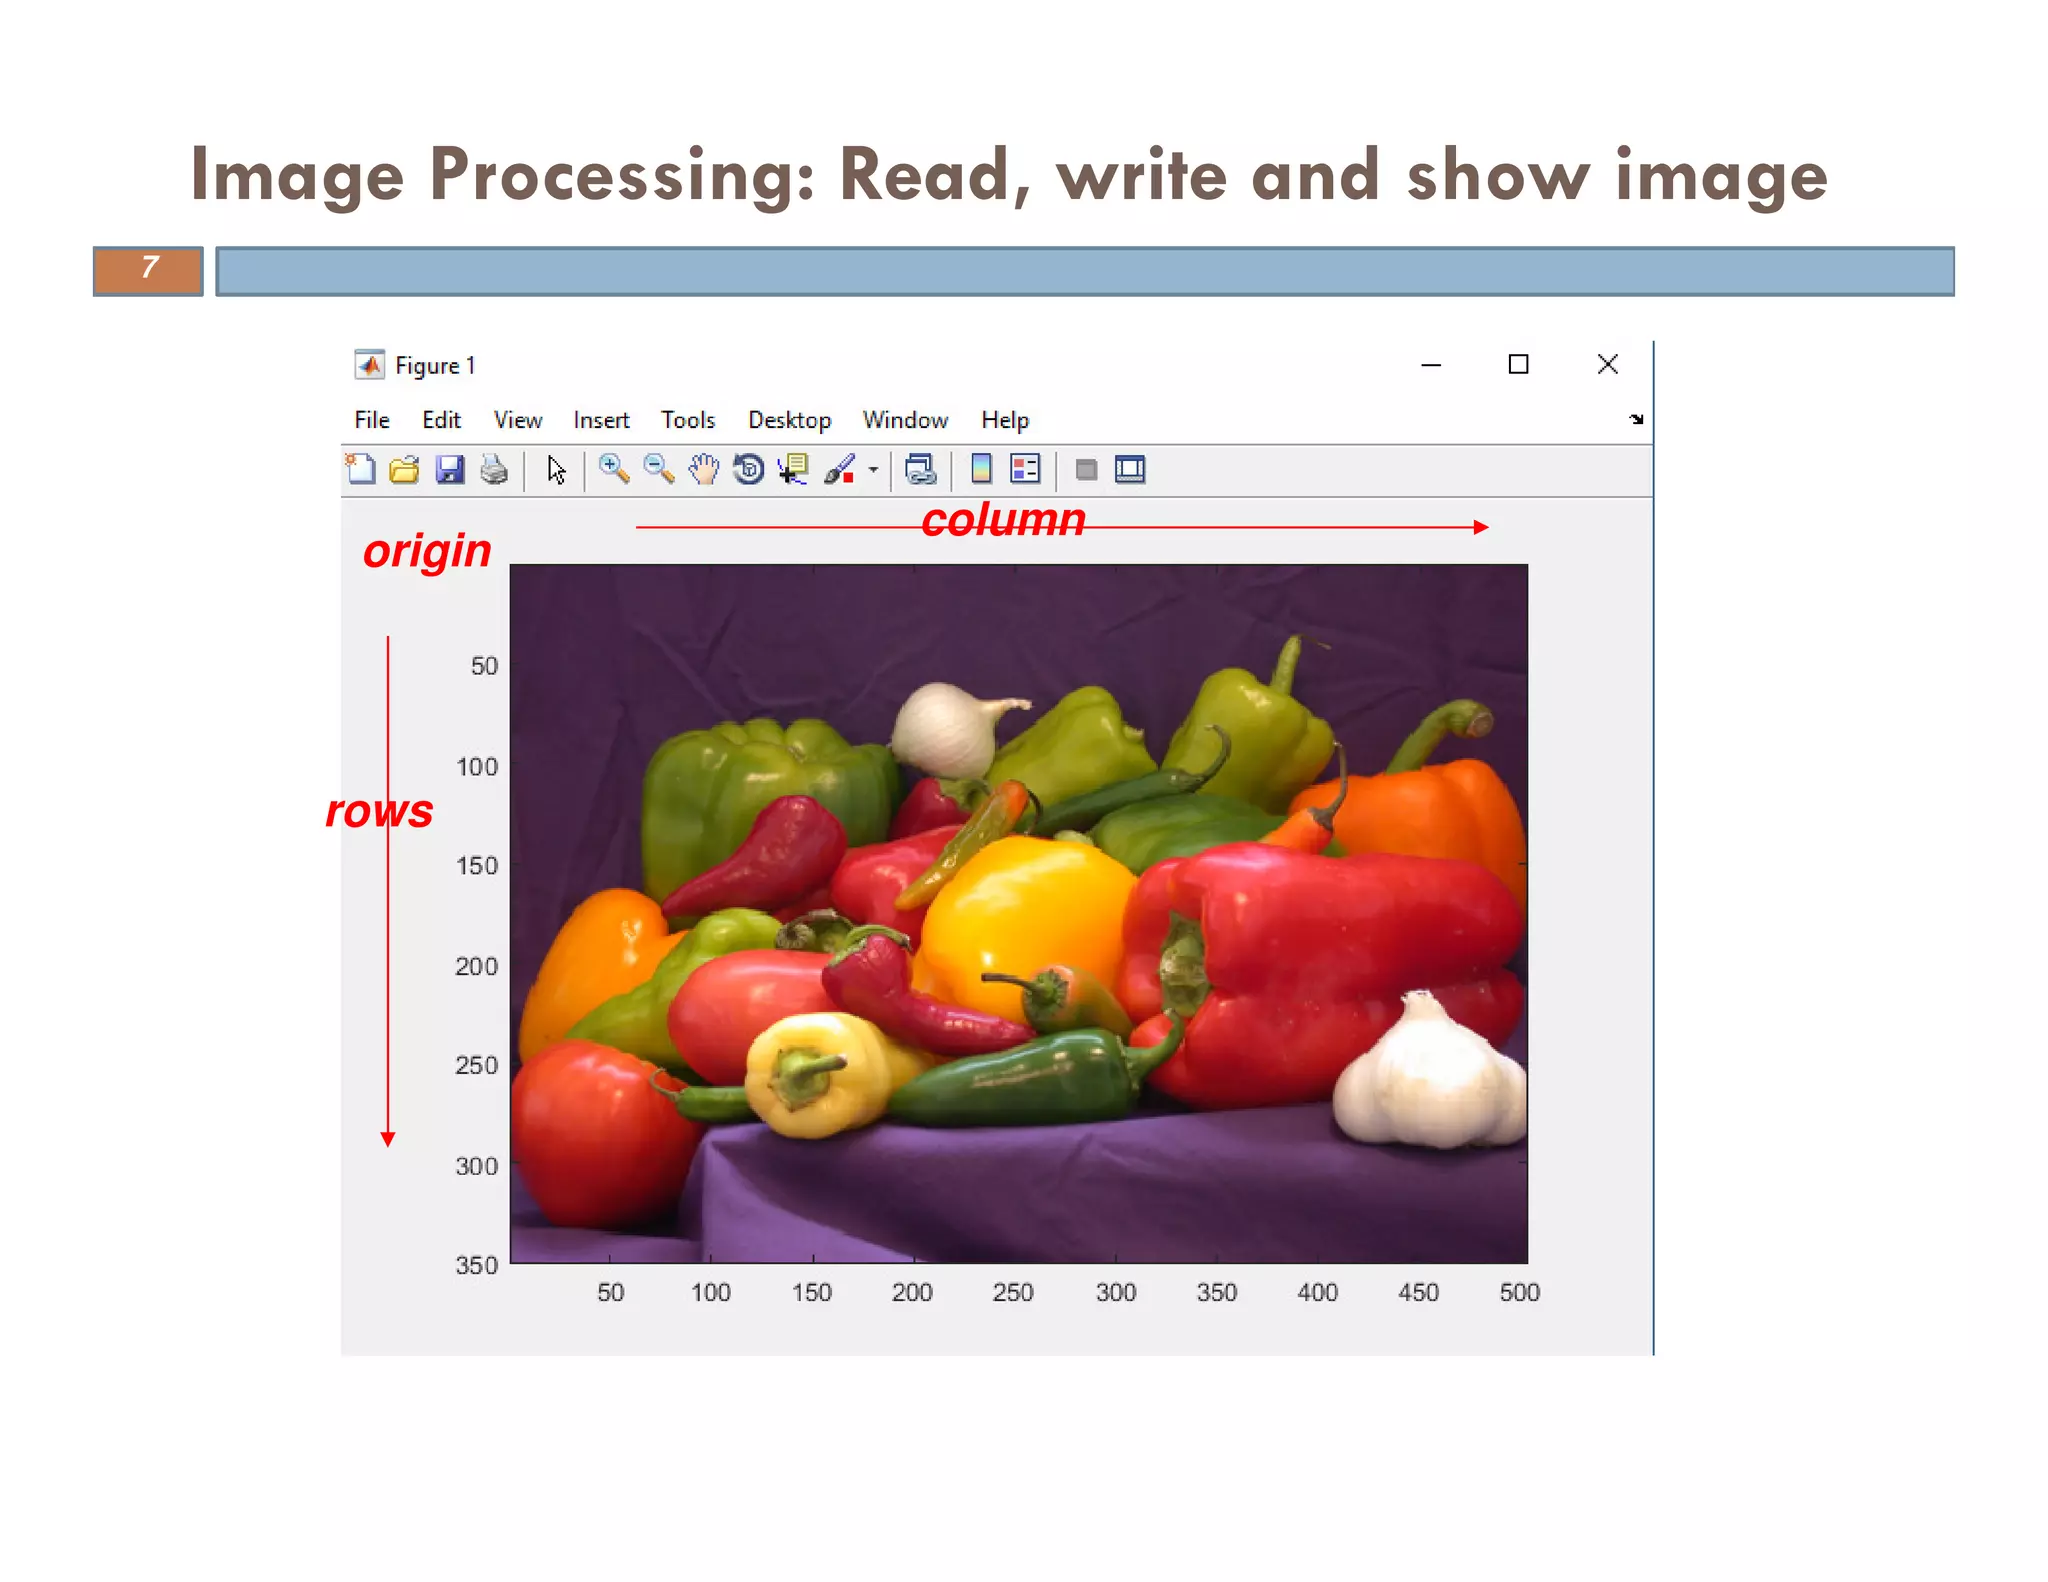Click the peppers image in the axes
The height and width of the screenshot is (1582, 2048).
1019,913
